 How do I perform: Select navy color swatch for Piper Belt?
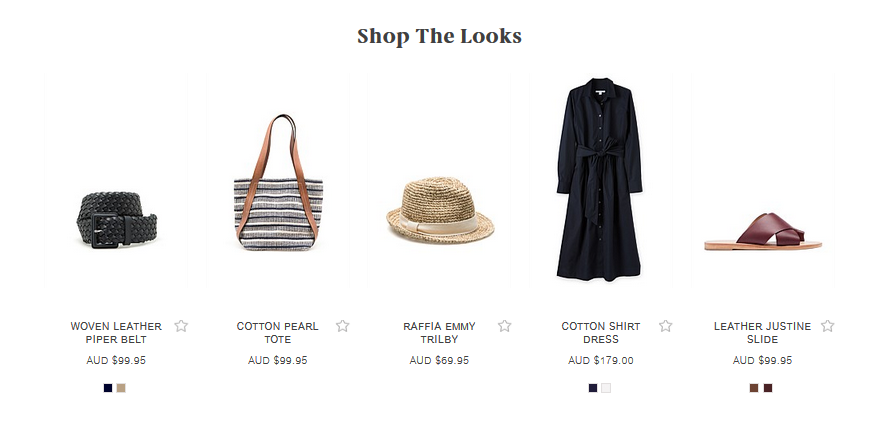coord(108,388)
